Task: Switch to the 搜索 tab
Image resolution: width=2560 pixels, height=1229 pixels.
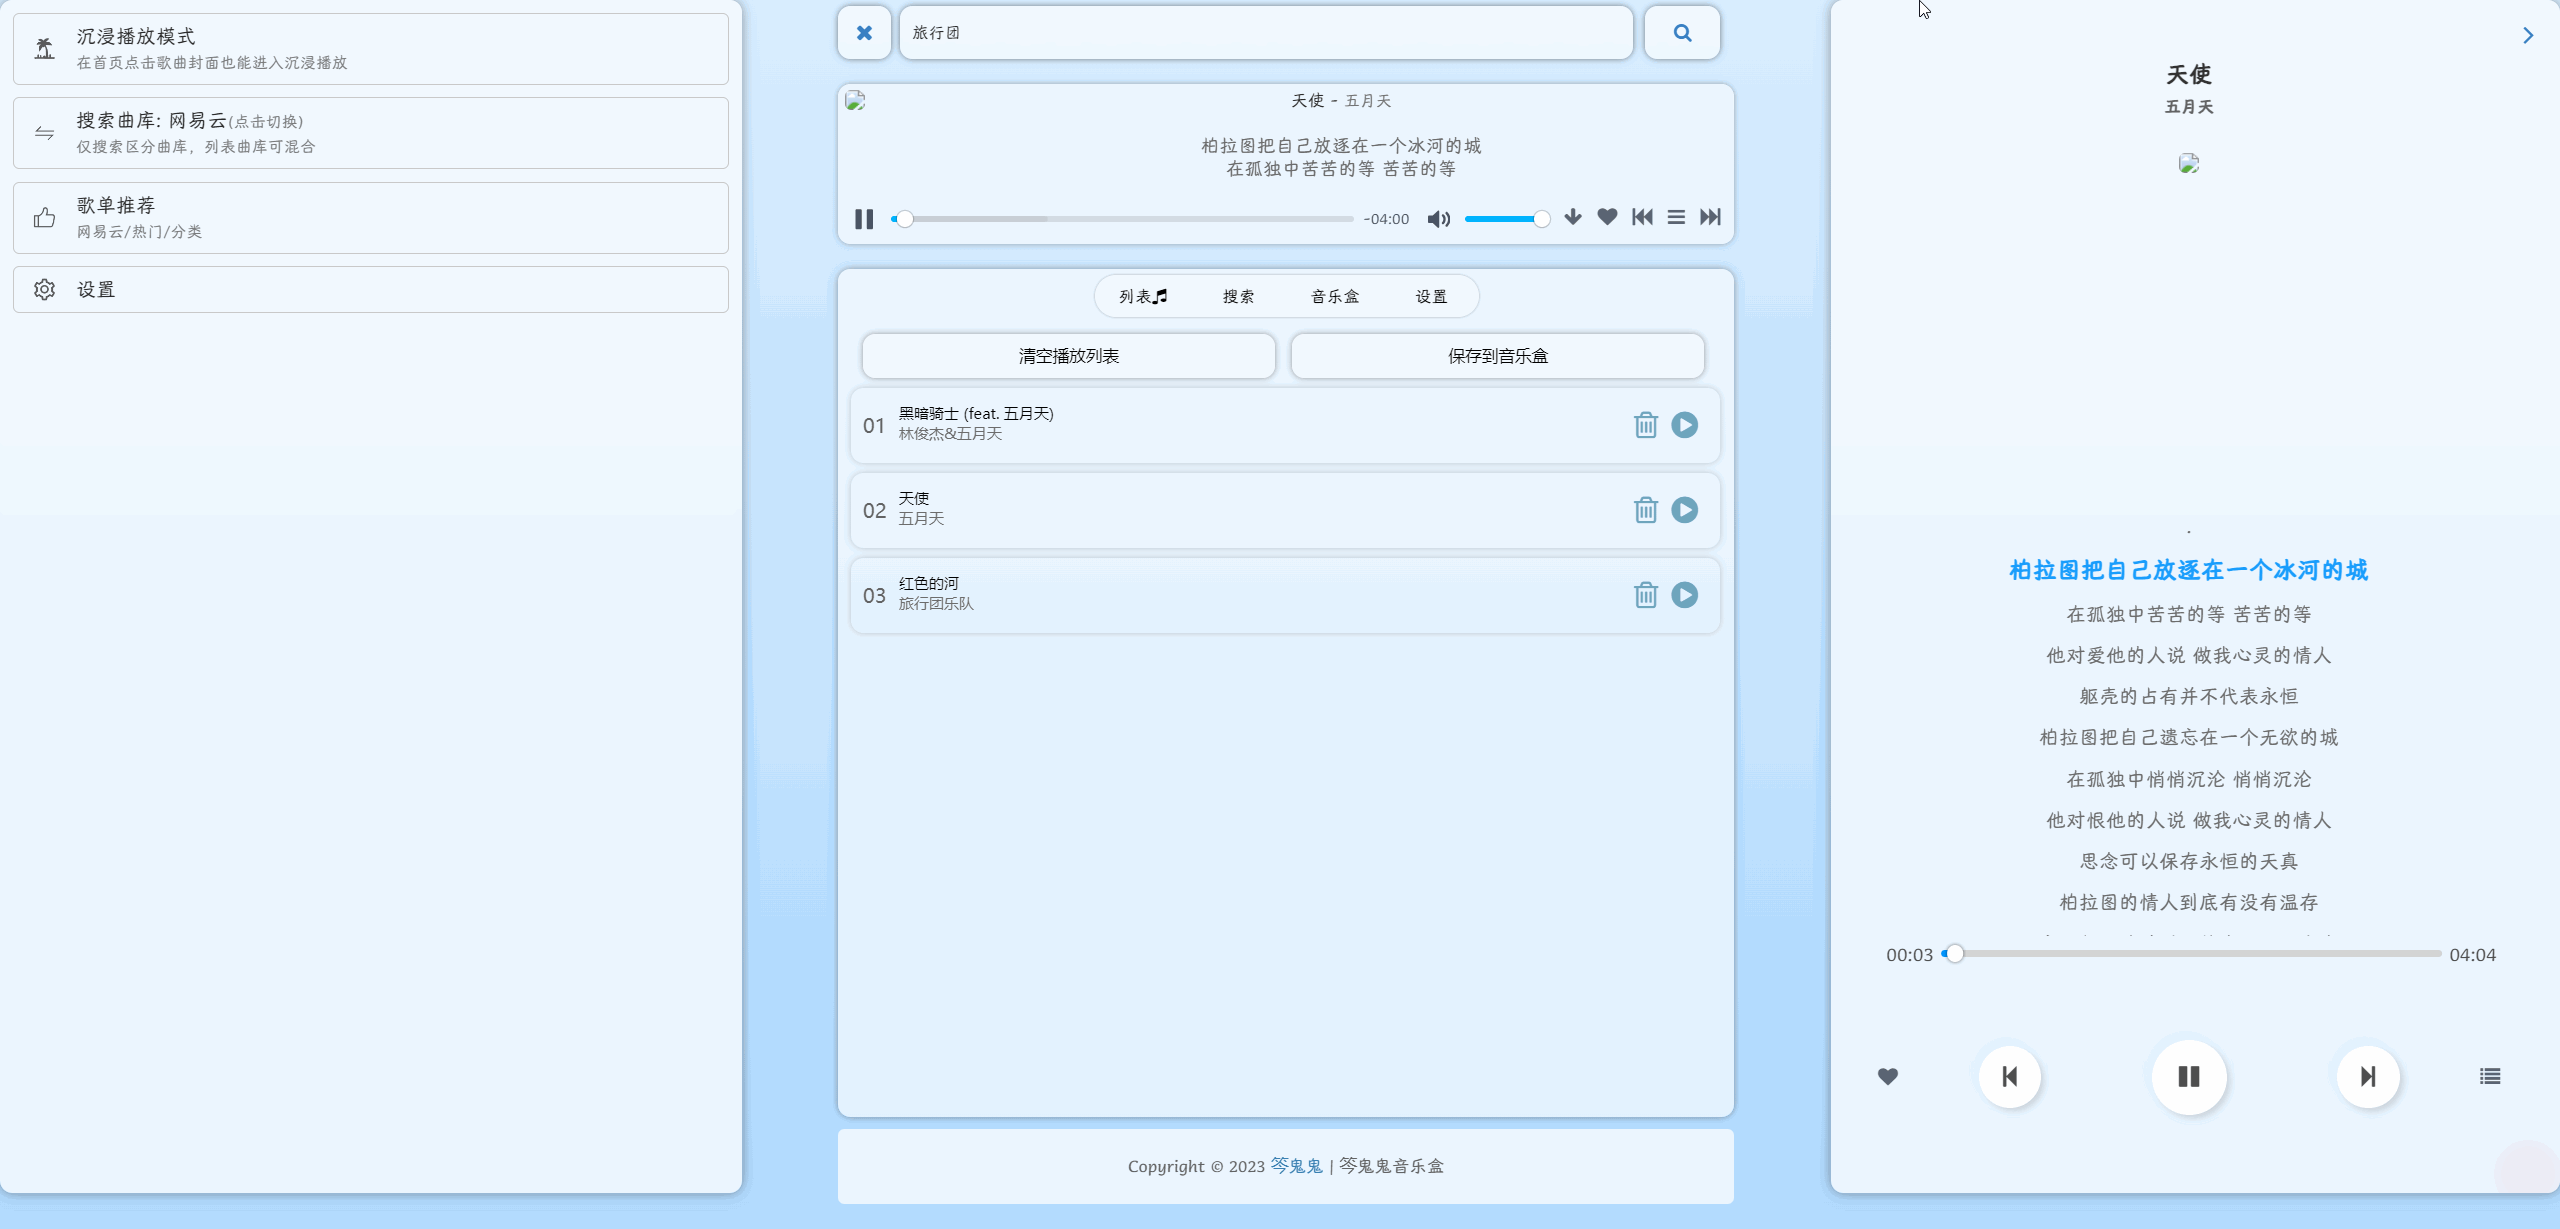Action: (x=1238, y=296)
